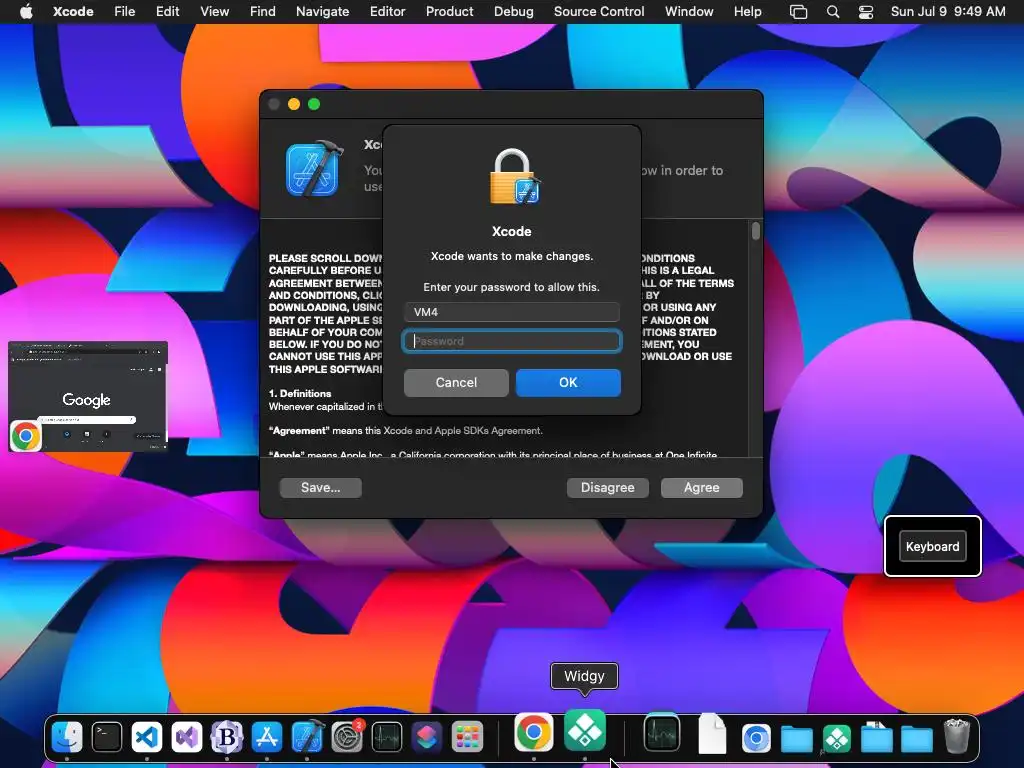This screenshot has height=768, width=1024.
Task: Open Visual Studio Code in the dock
Action: pos(147,737)
